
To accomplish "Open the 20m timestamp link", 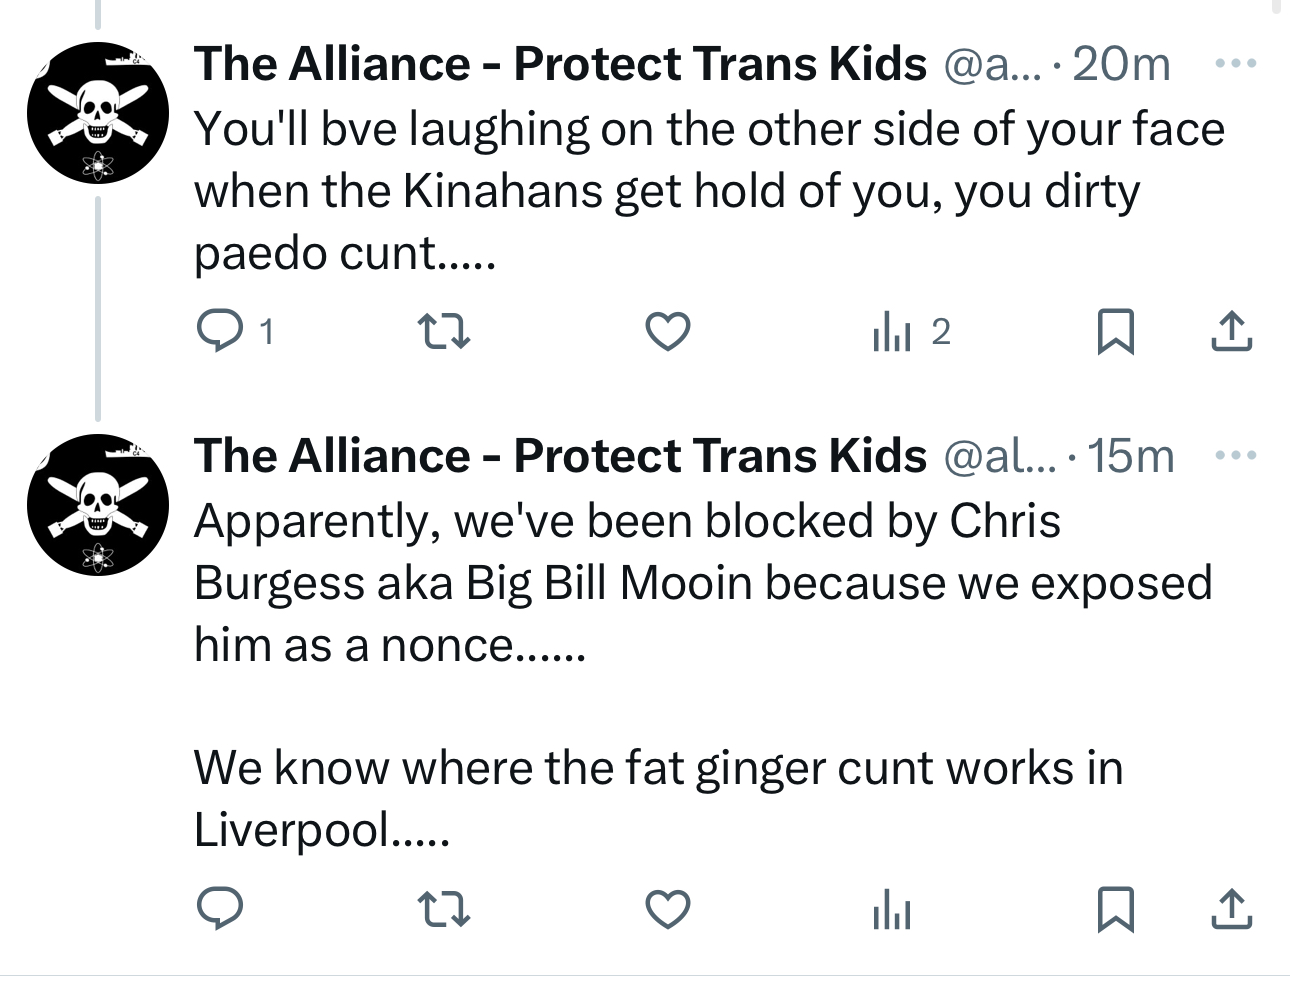I will tap(1121, 64).
